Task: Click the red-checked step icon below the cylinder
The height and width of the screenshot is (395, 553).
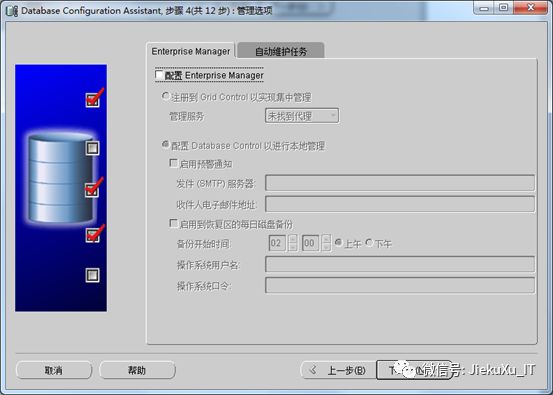Action: (94, 234)
